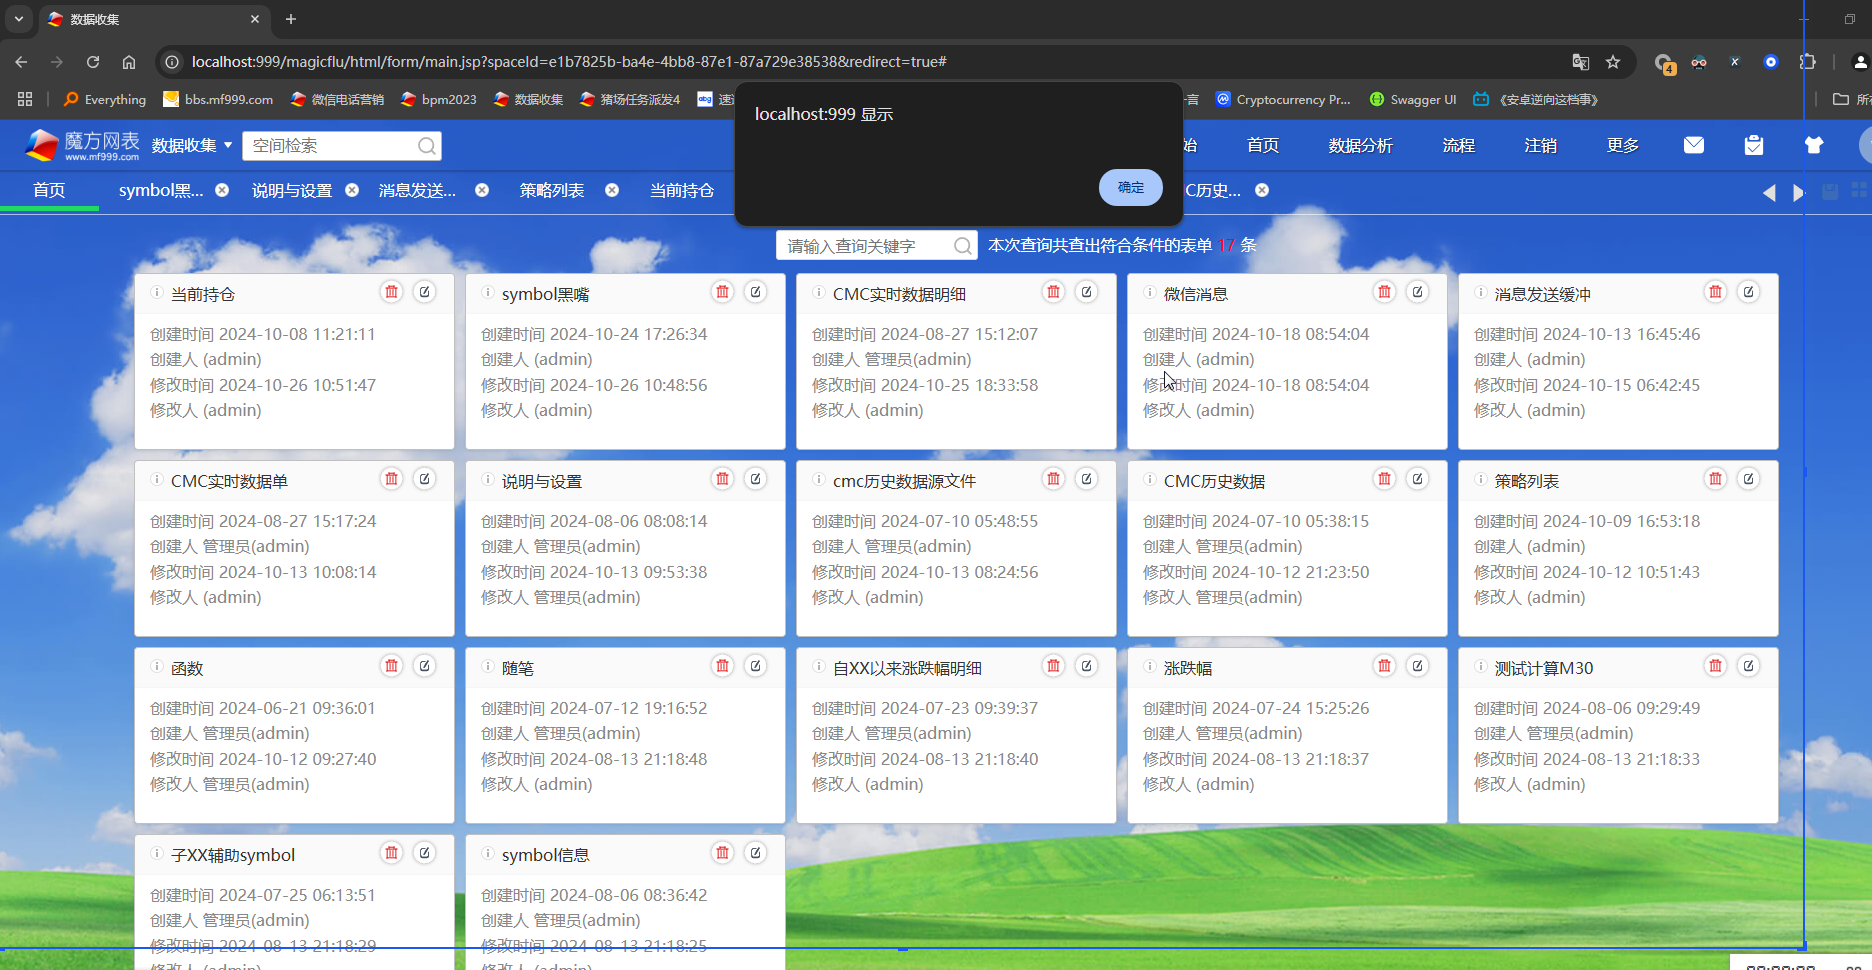Image resolution: width=1872 pixels, height=970 pixels.
Task: Click 注销 to log out
Action: [x=1541, y=146]
